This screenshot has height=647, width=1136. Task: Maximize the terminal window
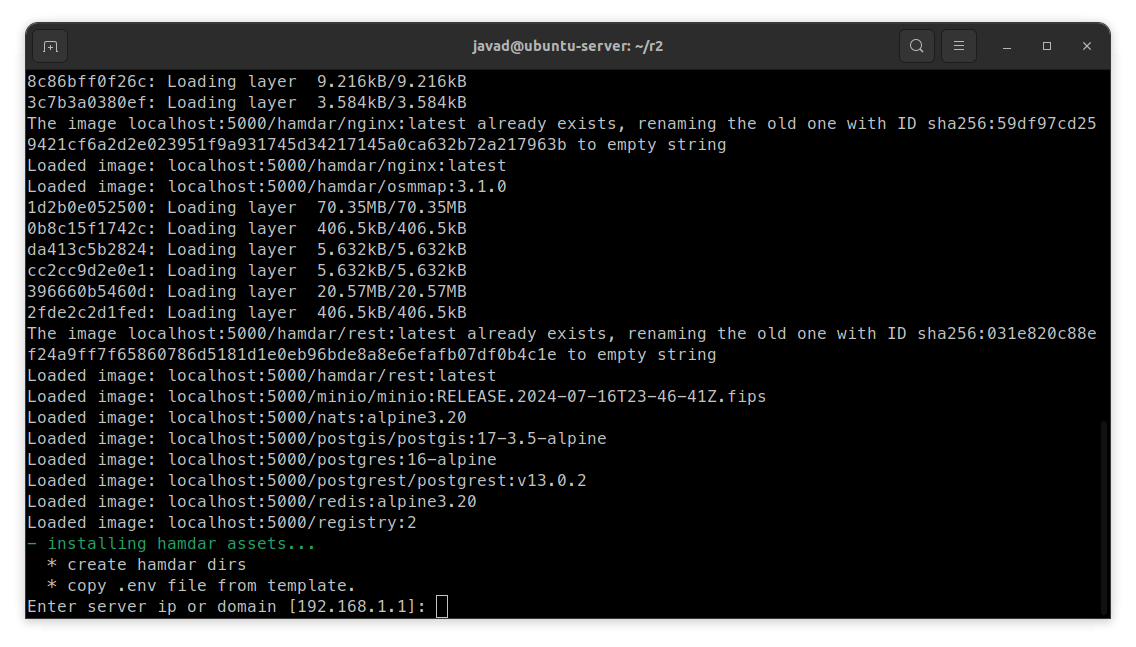[1047, 46]
